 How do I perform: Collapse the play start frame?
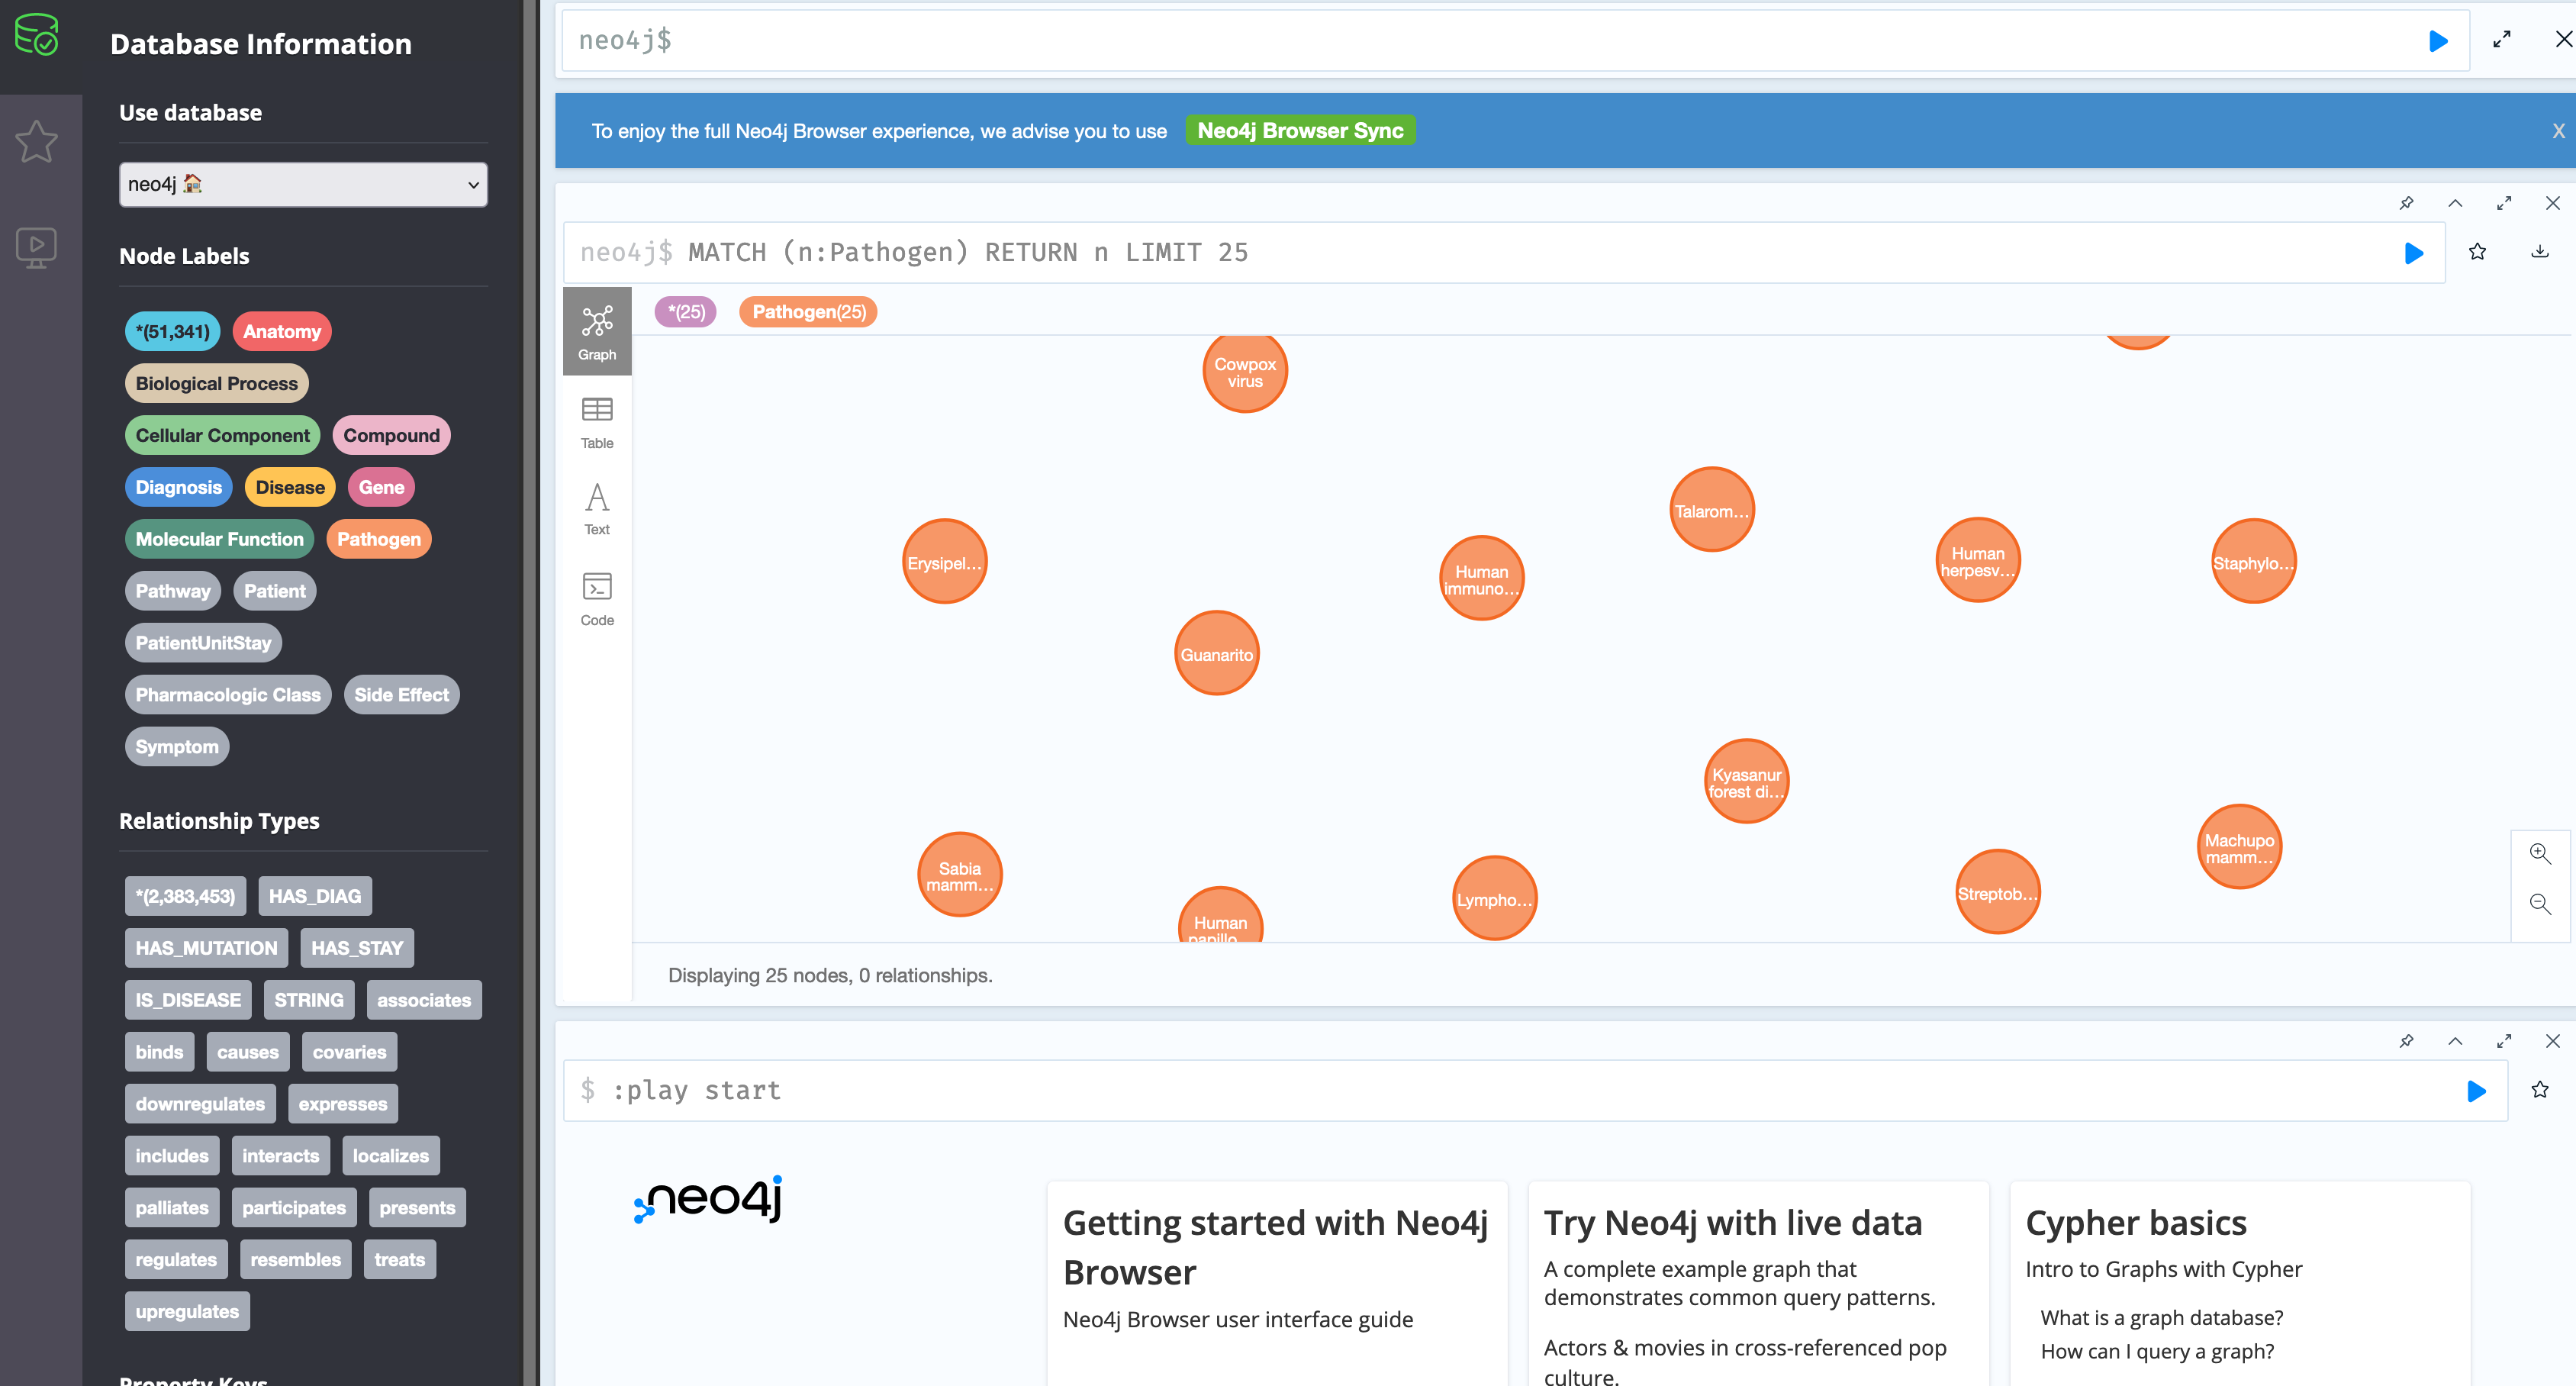click(x=2455, y=1041)
